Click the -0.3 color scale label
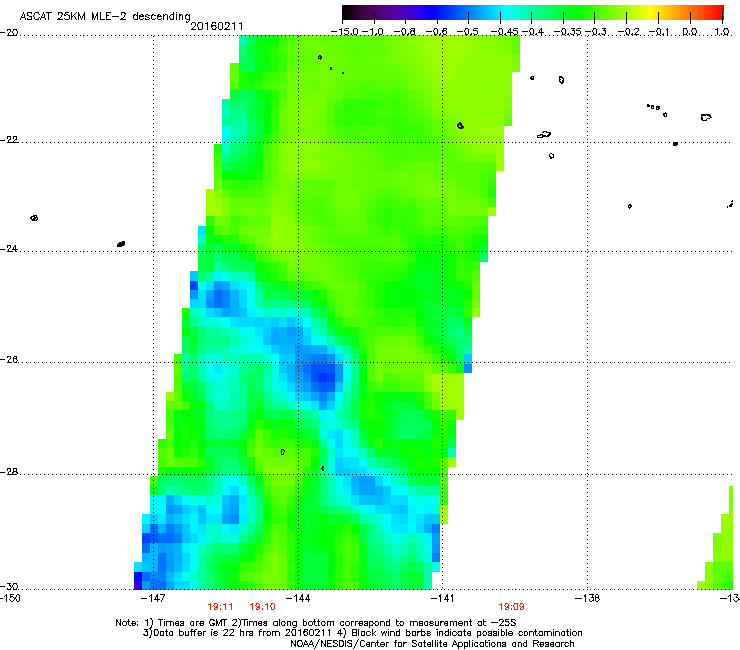Screen dimensions: 740x650 click(x=596, y=32)
